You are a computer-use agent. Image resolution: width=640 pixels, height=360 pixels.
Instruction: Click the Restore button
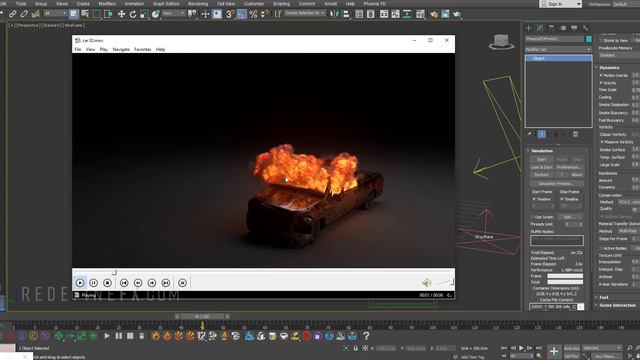point(541,175)
